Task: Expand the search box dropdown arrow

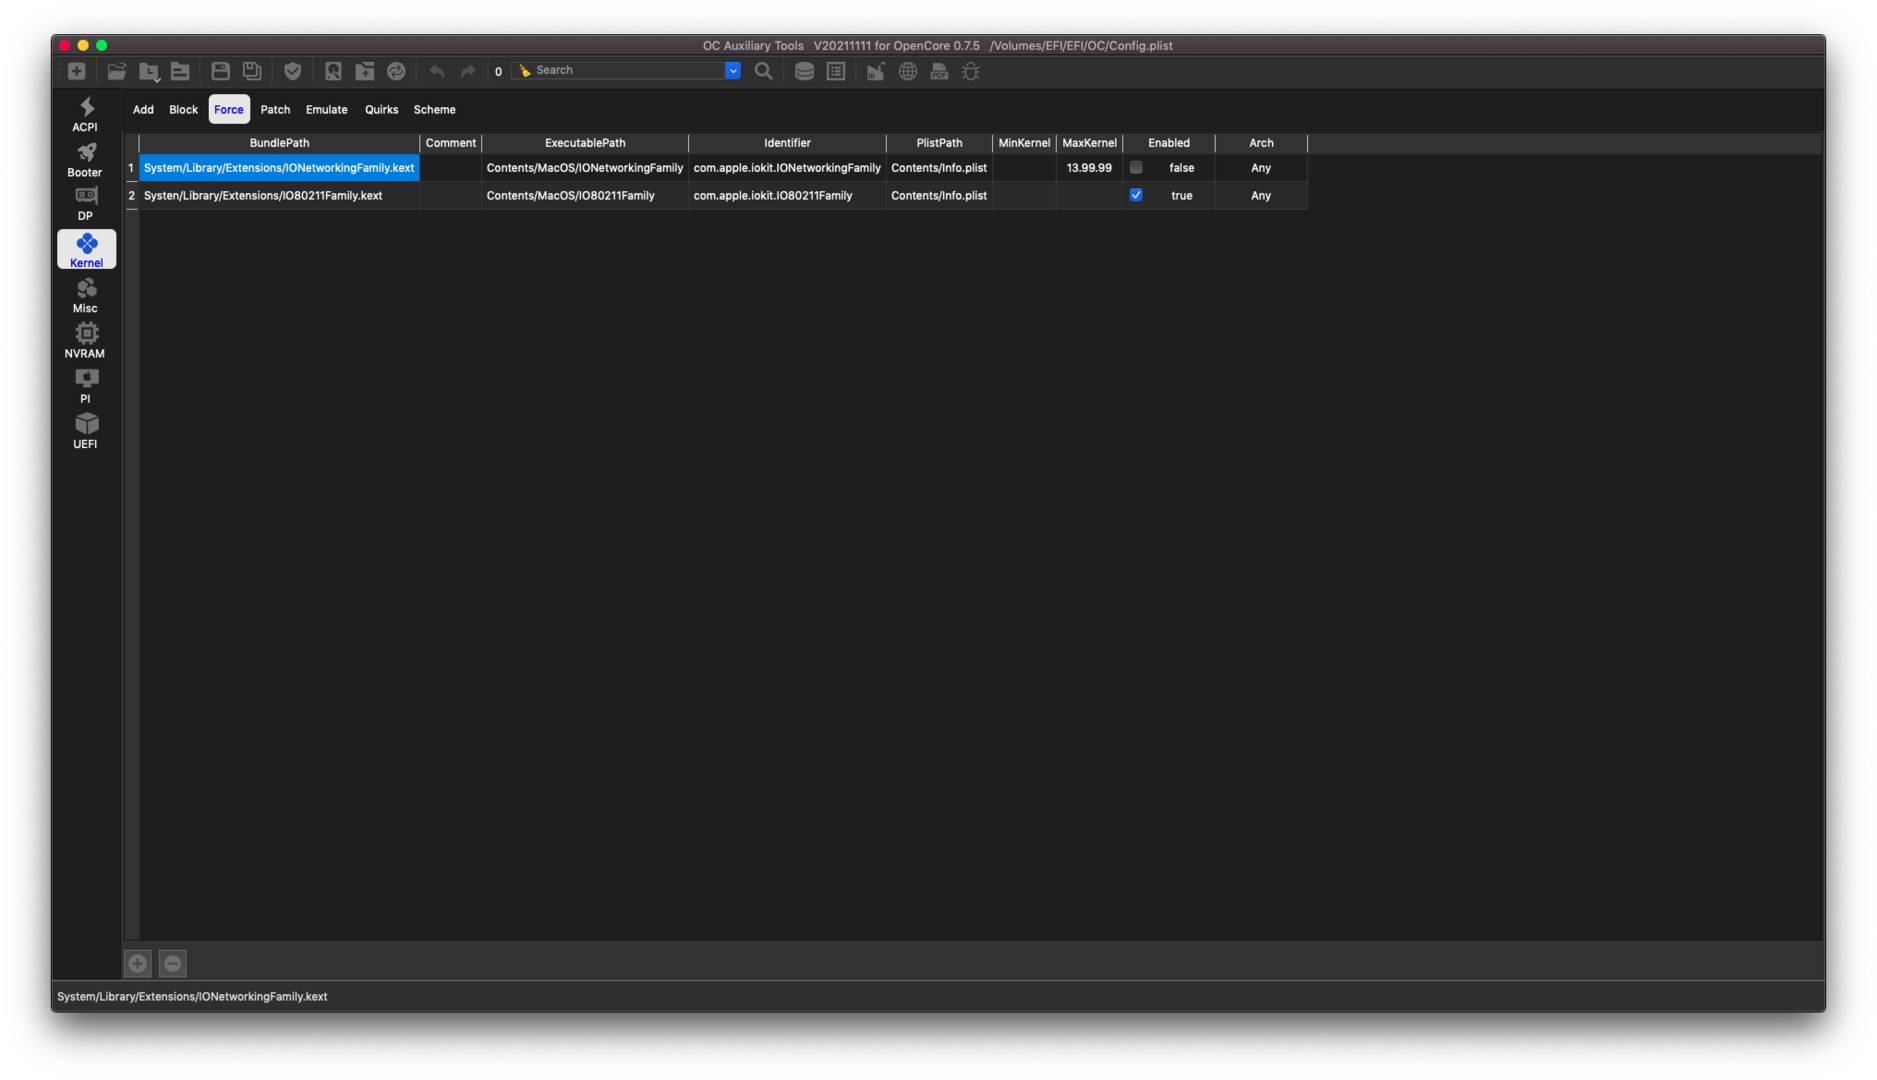Action: point(733,71)
